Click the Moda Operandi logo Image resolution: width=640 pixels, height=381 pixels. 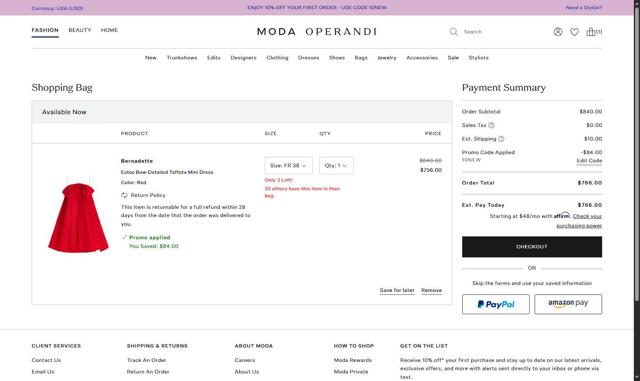point(317,32)
